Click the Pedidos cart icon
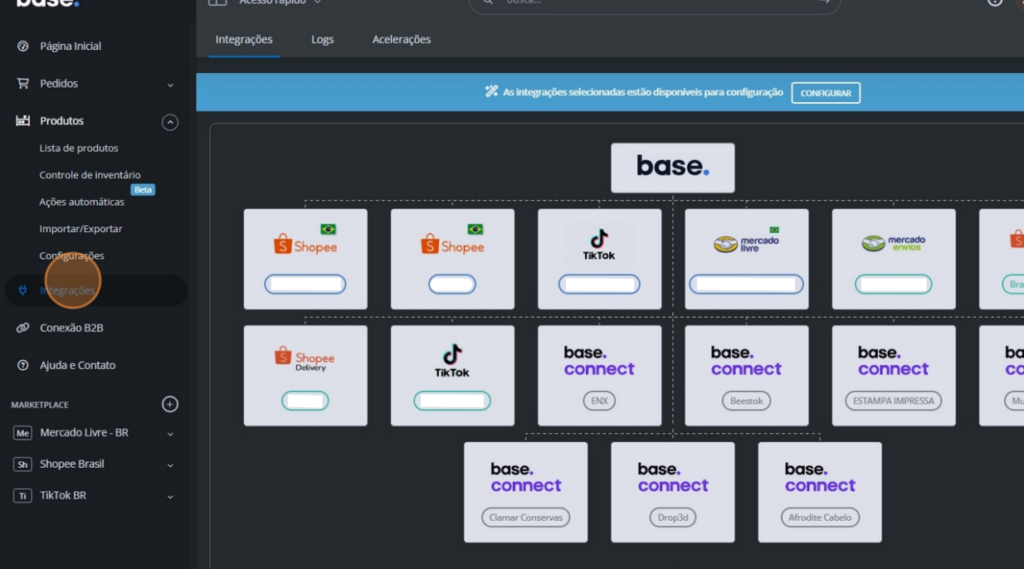The image size is (1024, 569). [23, 84]
